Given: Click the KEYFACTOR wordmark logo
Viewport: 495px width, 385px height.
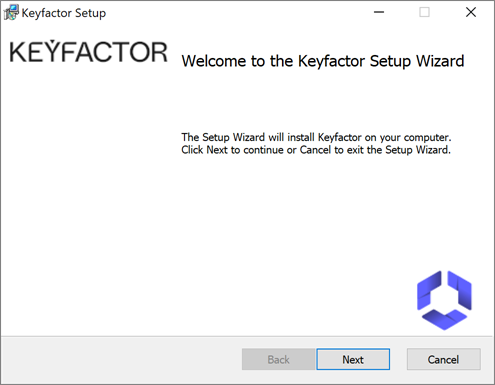Looking at the screenshot, I should tap(88, 52).
